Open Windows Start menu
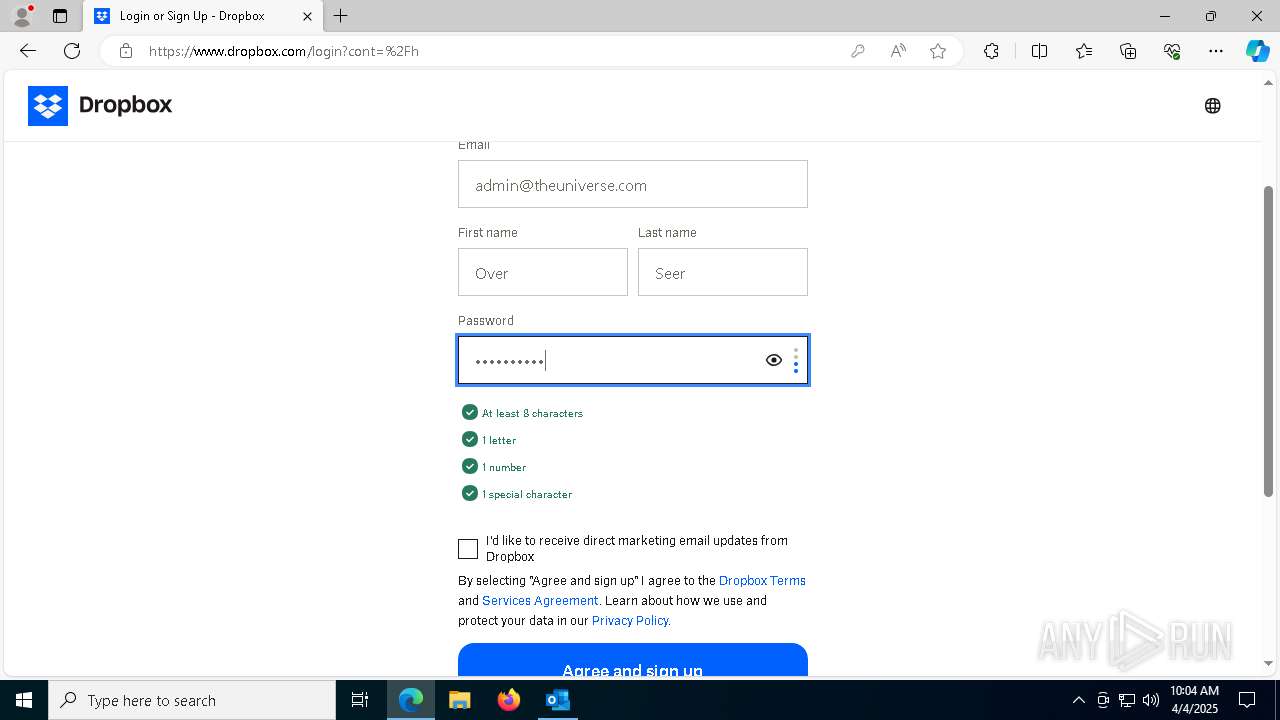This screenshot has height=720, width=1280. [24, 700]
